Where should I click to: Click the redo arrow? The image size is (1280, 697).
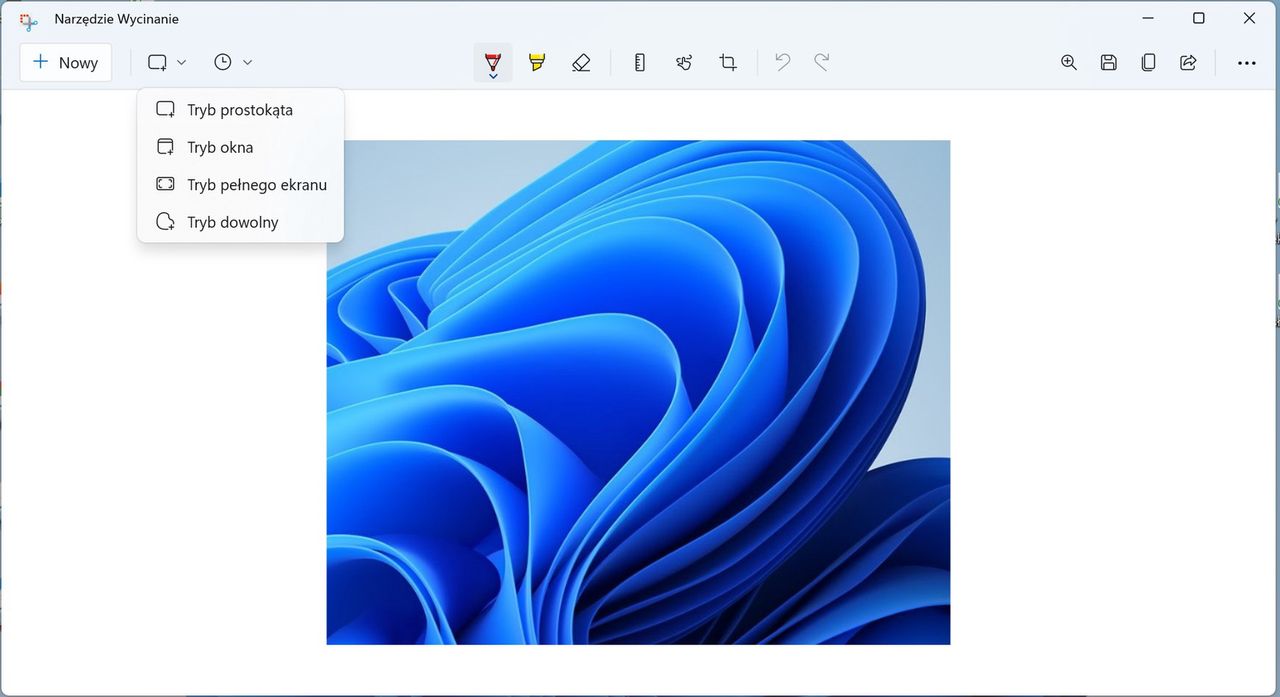coord(821,62)
